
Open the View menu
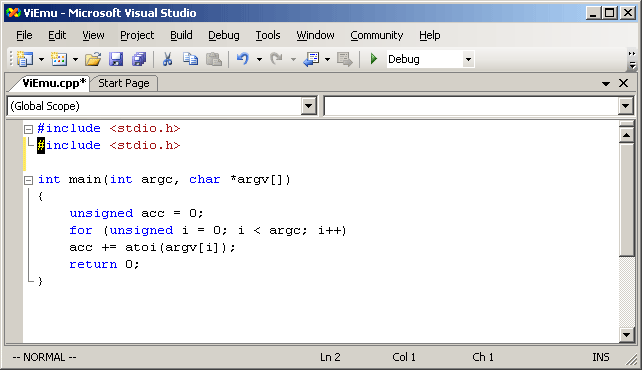pyautogui.click(x=93, y=36)
